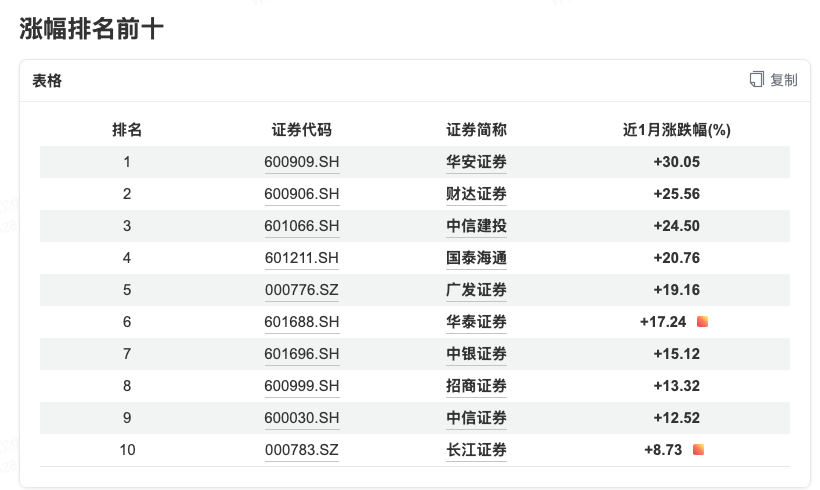Click the 证券代码 column header

(x=302, y=130)
